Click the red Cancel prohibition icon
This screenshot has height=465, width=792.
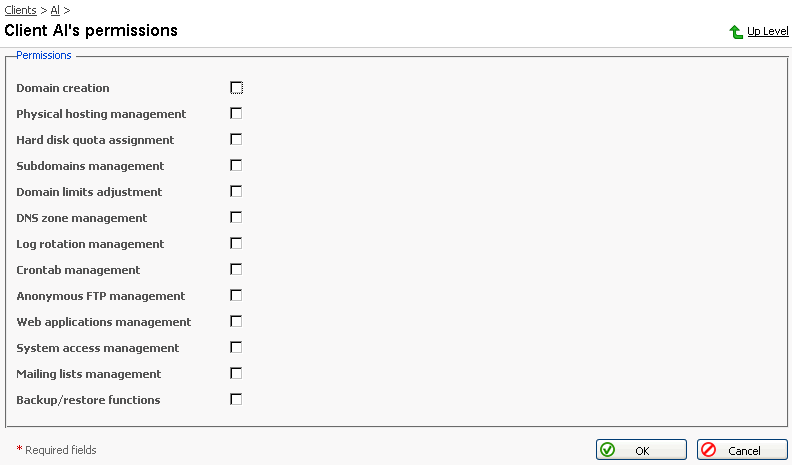[708, 450]
